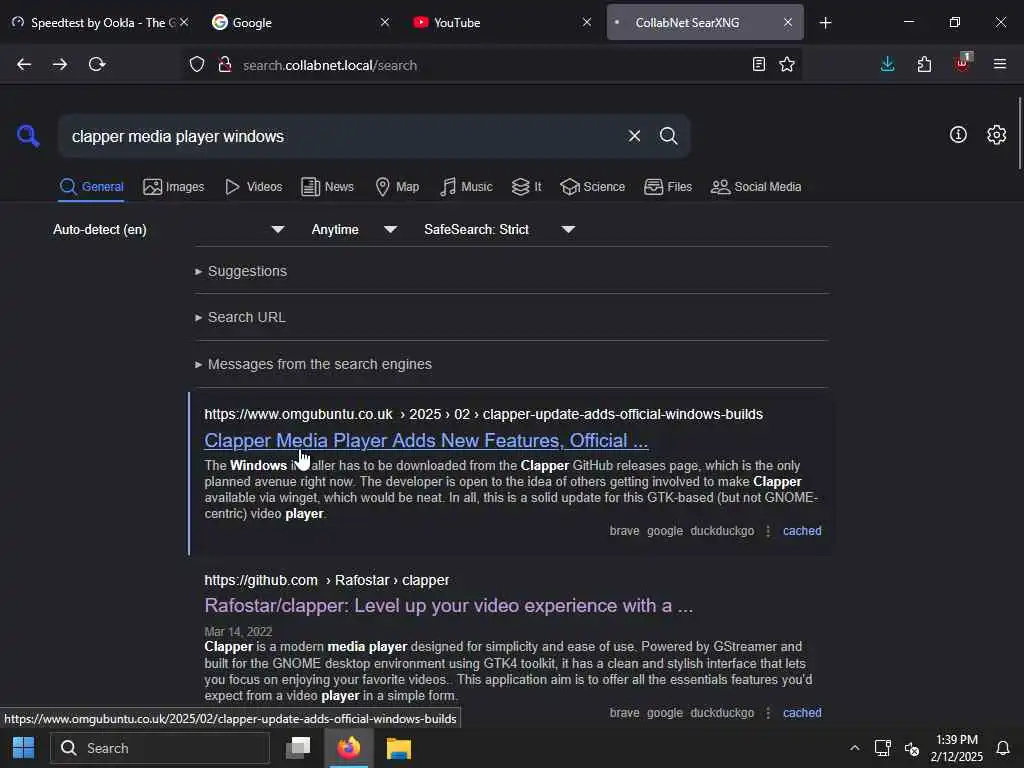1024x768 pixels.
Task: Open Task View on the taskbar
Action: 298,748
